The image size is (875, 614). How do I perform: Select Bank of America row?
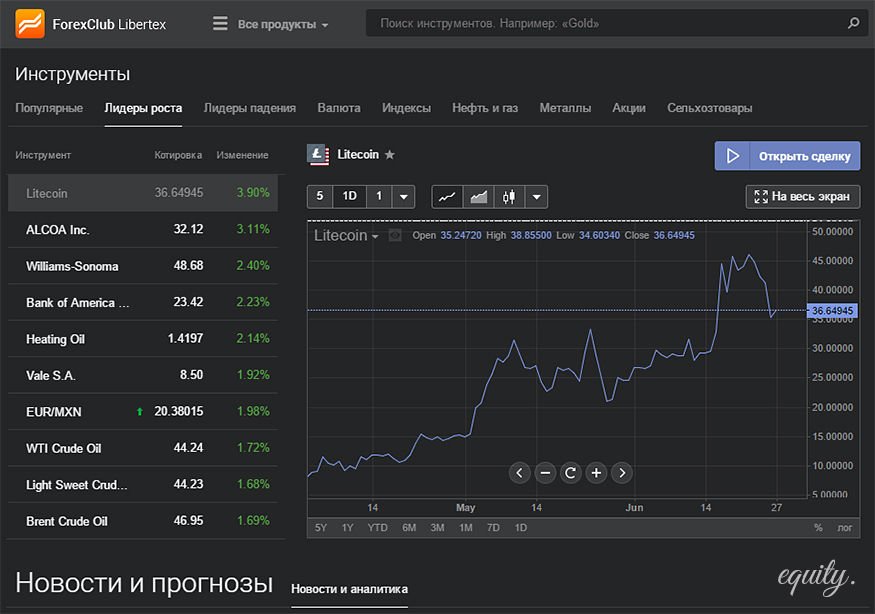143,303
